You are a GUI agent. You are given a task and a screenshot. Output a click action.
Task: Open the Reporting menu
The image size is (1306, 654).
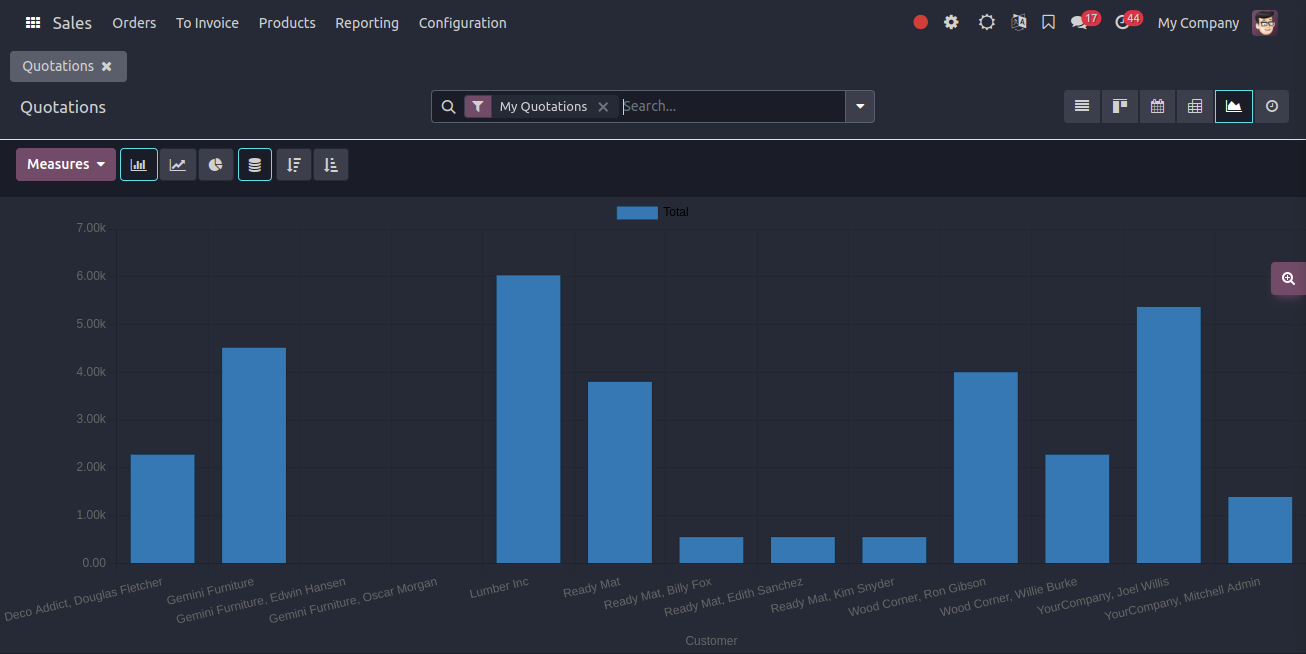tap(367, 22)
